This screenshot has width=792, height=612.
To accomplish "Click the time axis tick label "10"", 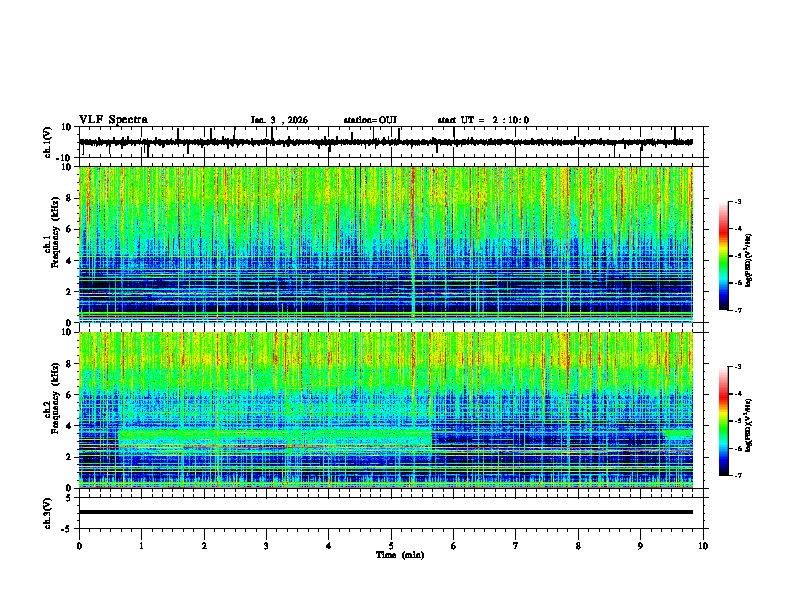I will [x=703, y=546].
